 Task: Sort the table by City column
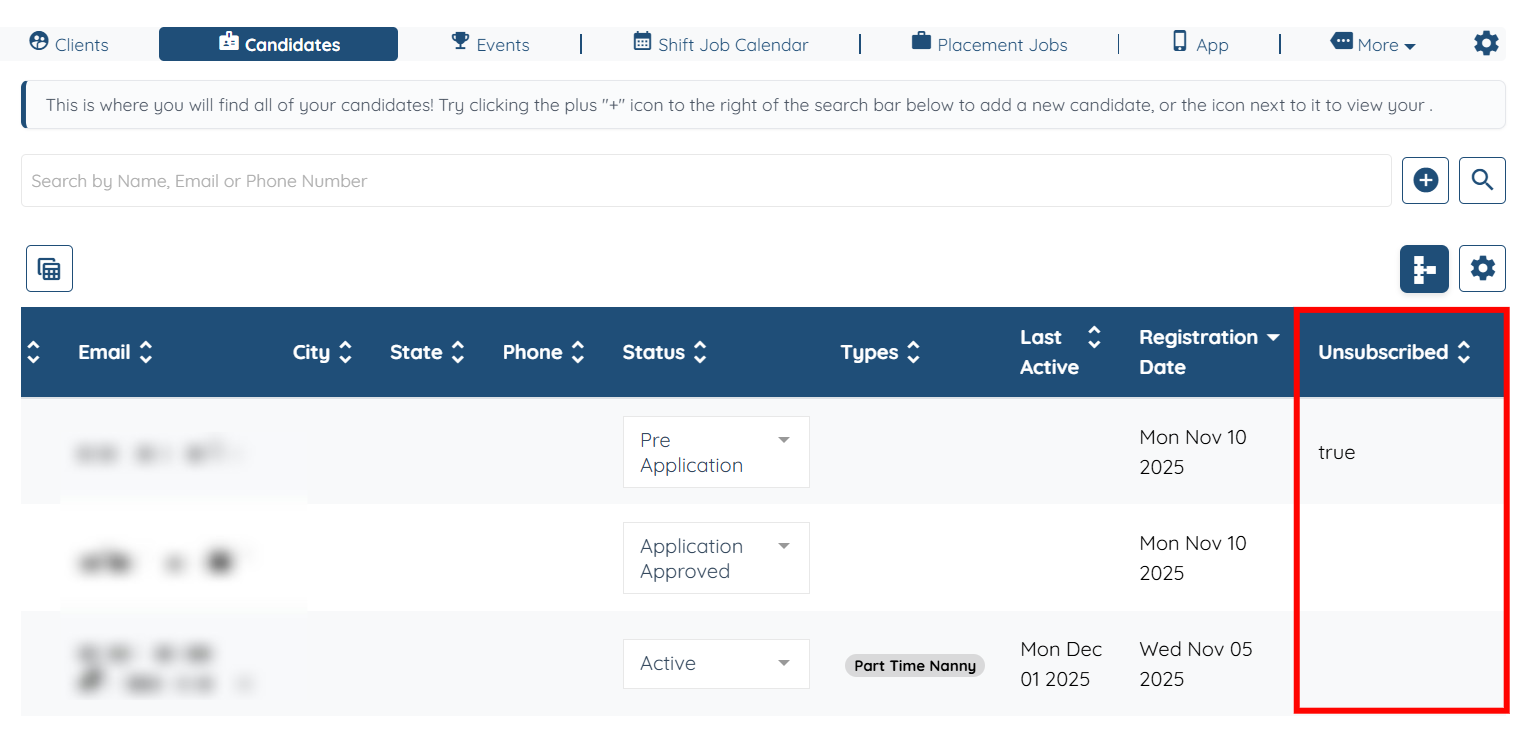tap(323, 352)
